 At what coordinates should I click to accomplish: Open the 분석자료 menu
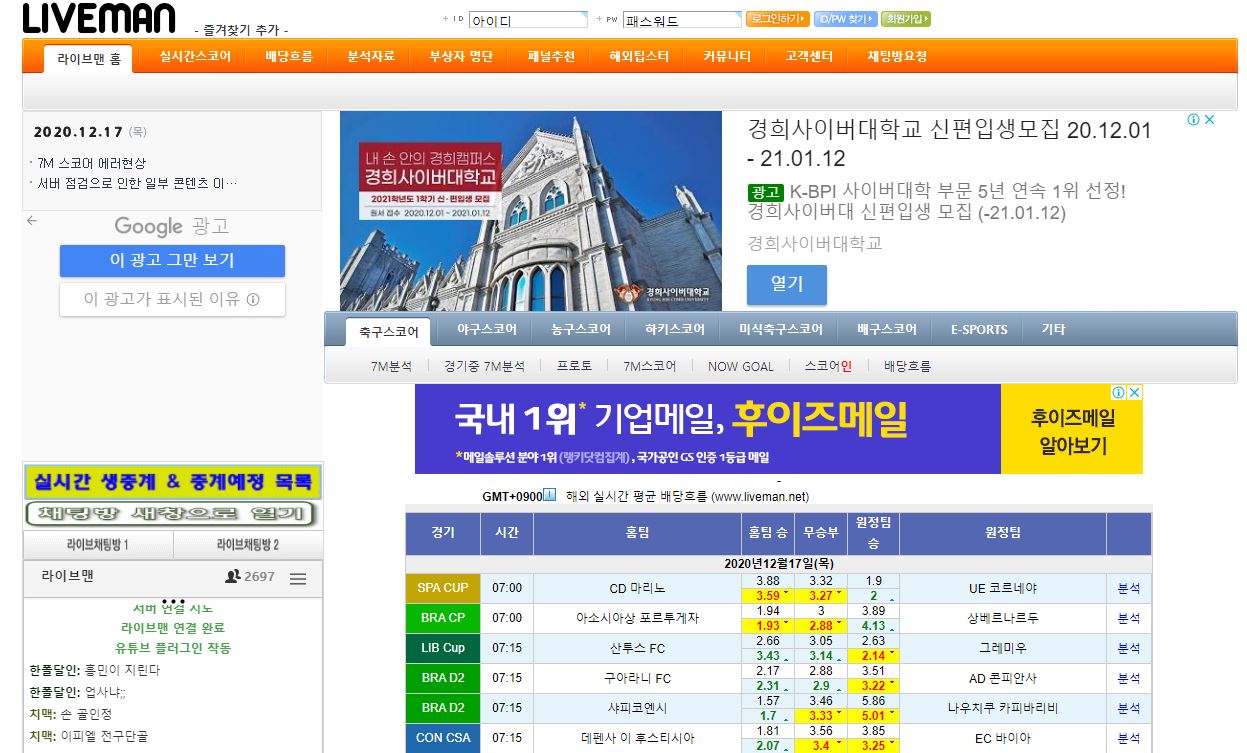click(x=371, y=56)
